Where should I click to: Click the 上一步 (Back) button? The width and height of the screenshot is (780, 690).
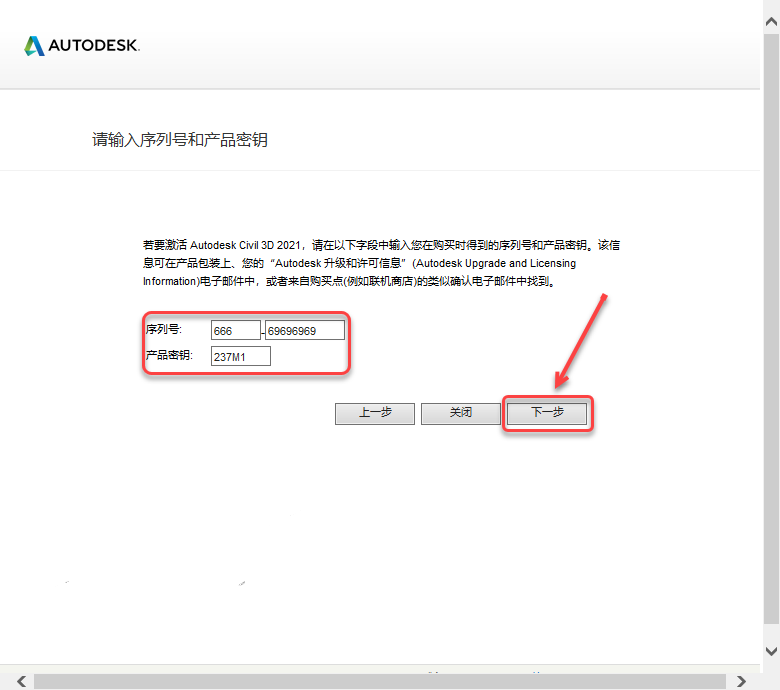375,413
